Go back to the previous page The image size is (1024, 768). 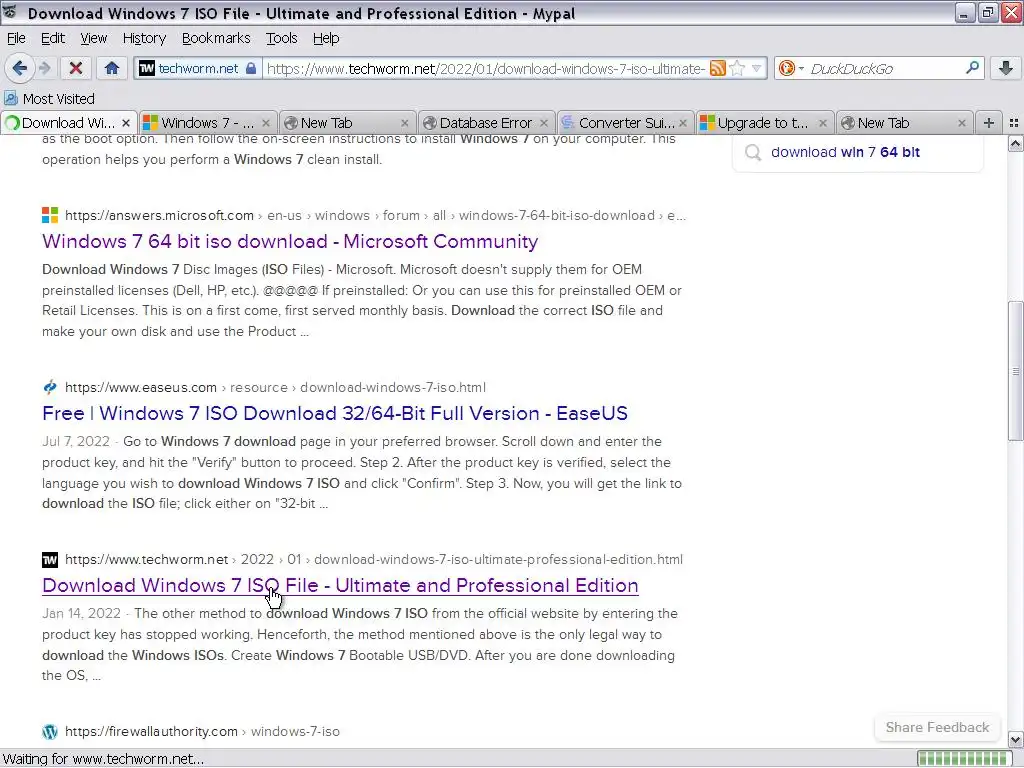(20, 68)
